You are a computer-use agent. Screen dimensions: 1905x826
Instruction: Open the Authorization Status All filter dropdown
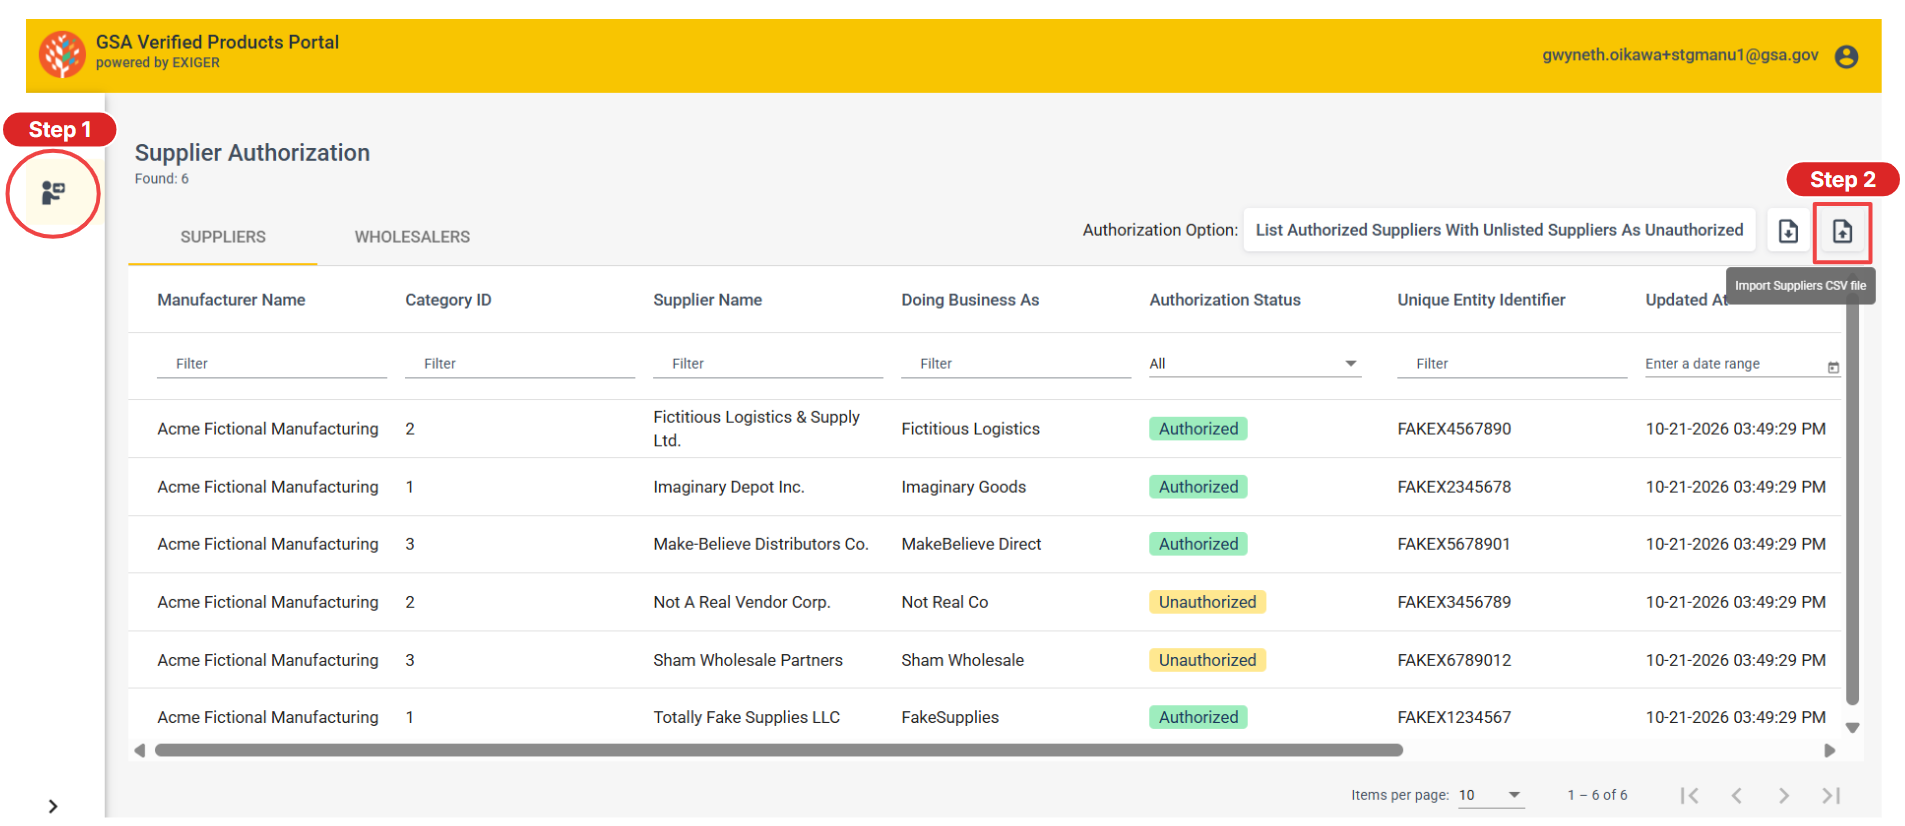point(1254,364)
